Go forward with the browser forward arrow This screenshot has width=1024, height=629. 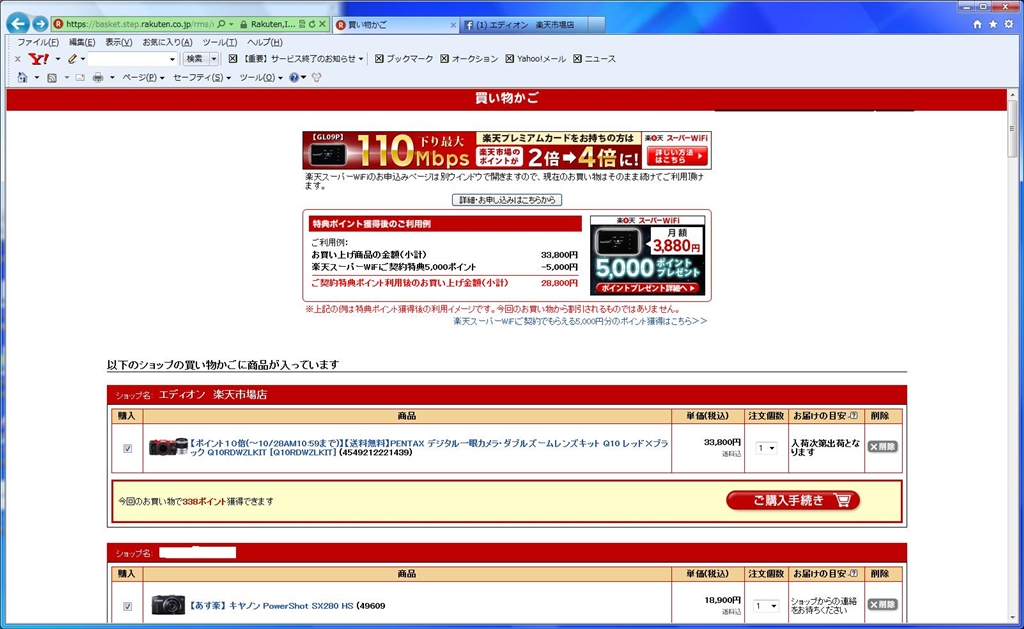(40, 24)
